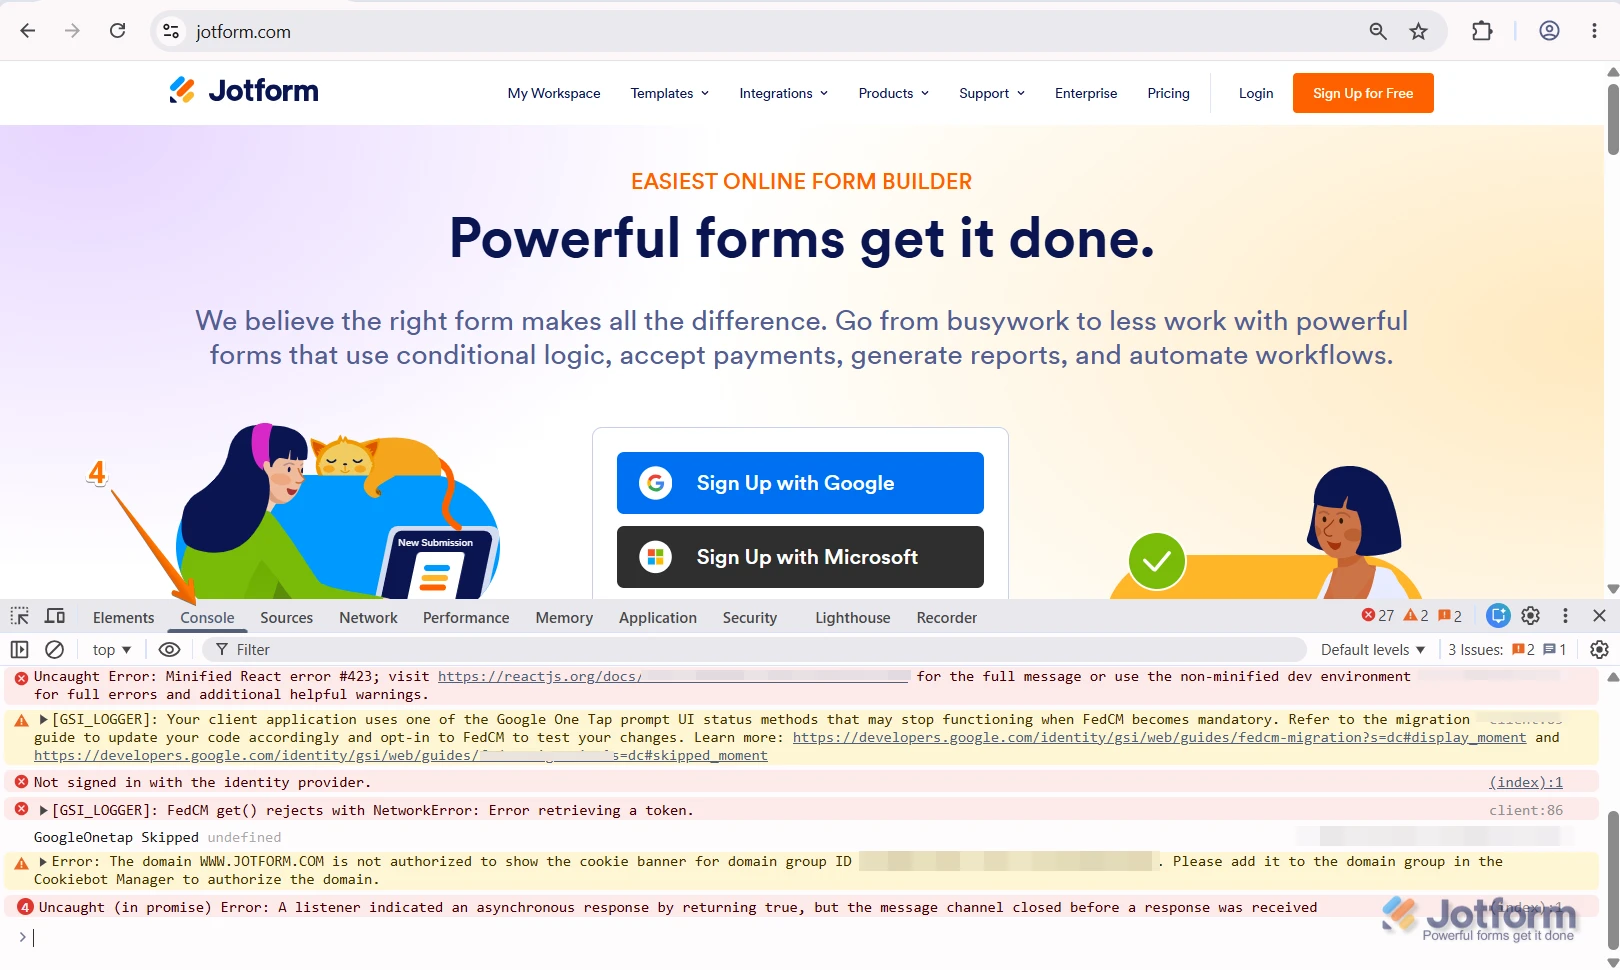Open the Chrome three-dot menu

[x=1594, y=31]
